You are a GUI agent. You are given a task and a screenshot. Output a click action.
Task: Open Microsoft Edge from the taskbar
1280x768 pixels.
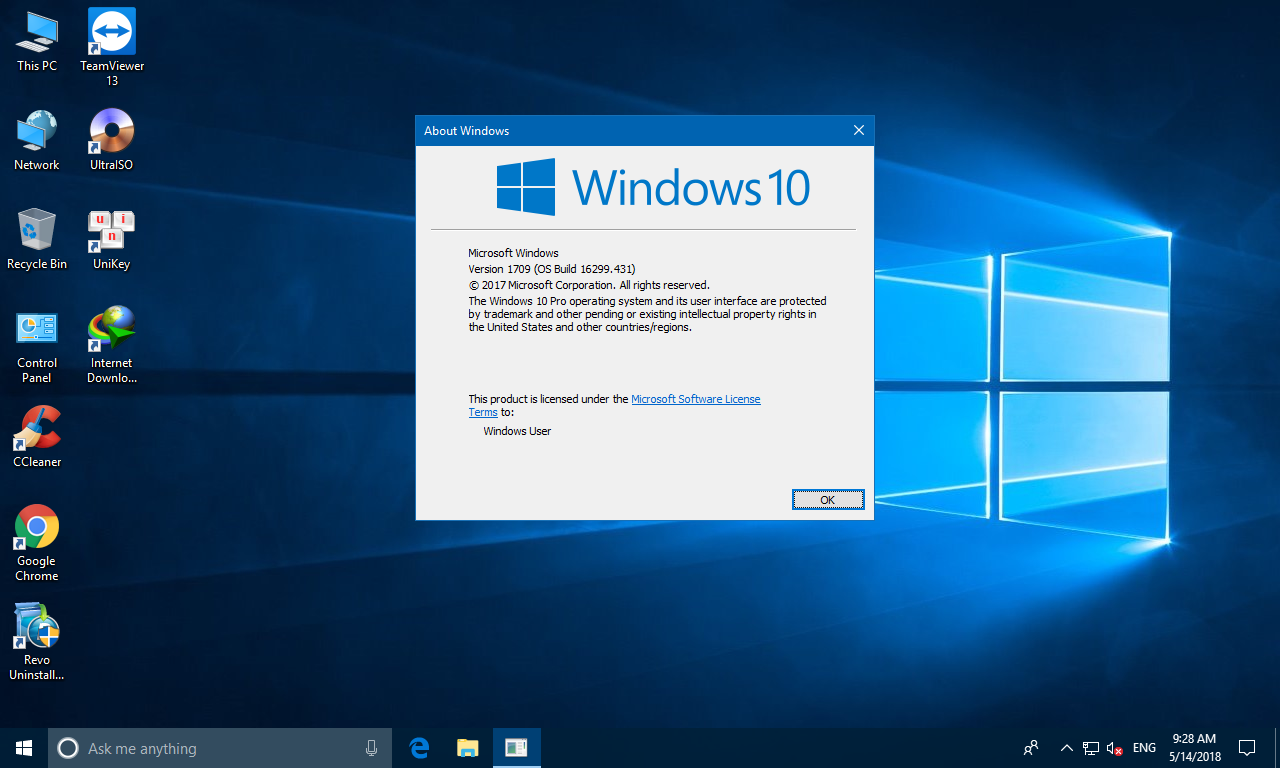point(420,748)
